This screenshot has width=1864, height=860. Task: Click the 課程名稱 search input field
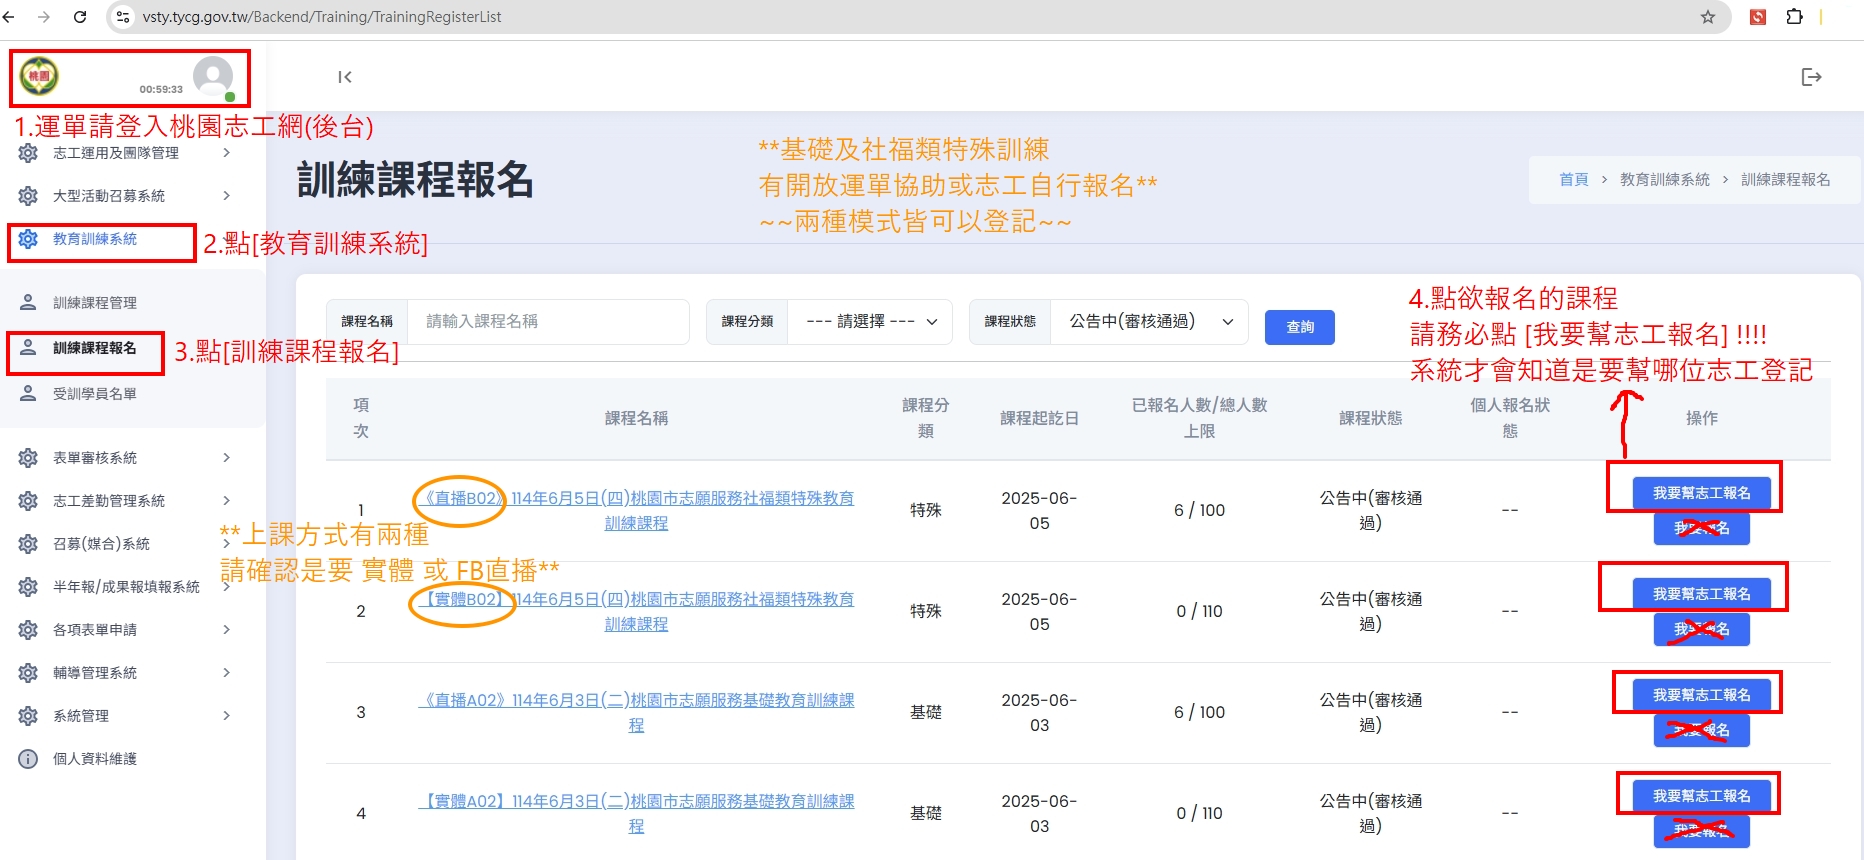(548, 322)
